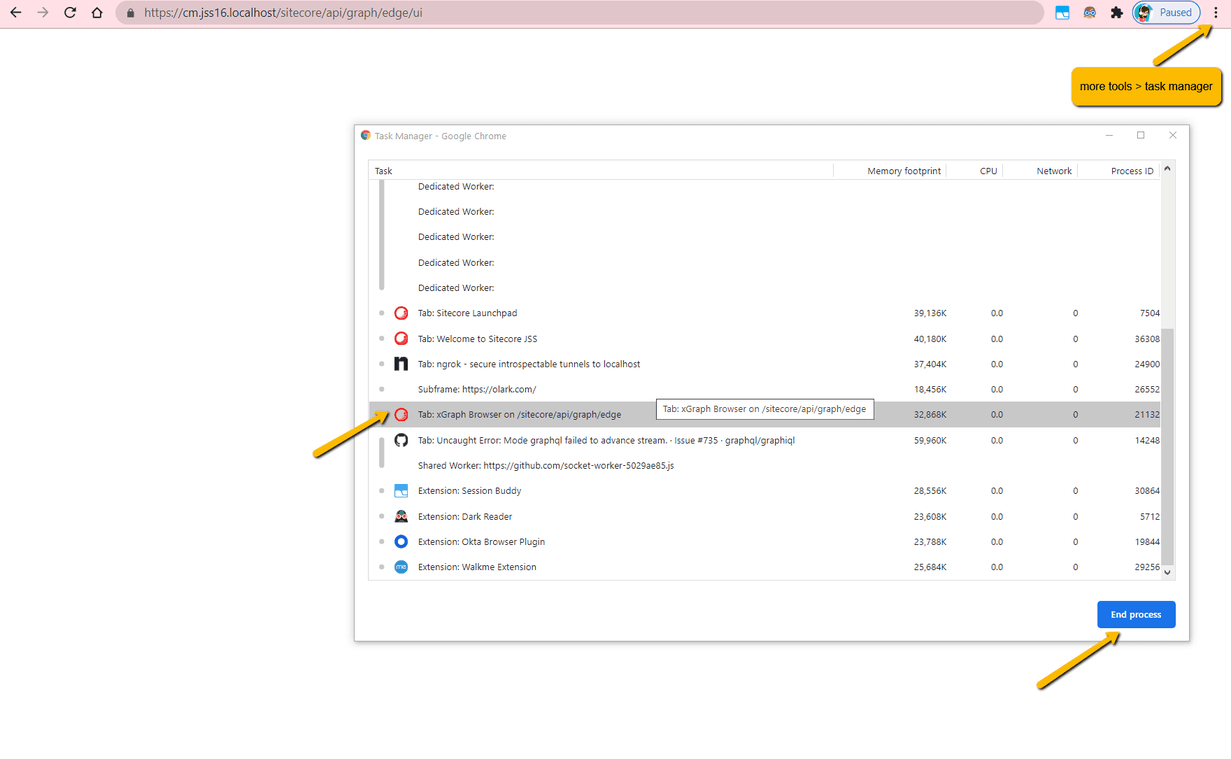The height and width of the screenshot is (759, 1231).
Task: Click Dark Reader list row icon
Action: point(401,517)
